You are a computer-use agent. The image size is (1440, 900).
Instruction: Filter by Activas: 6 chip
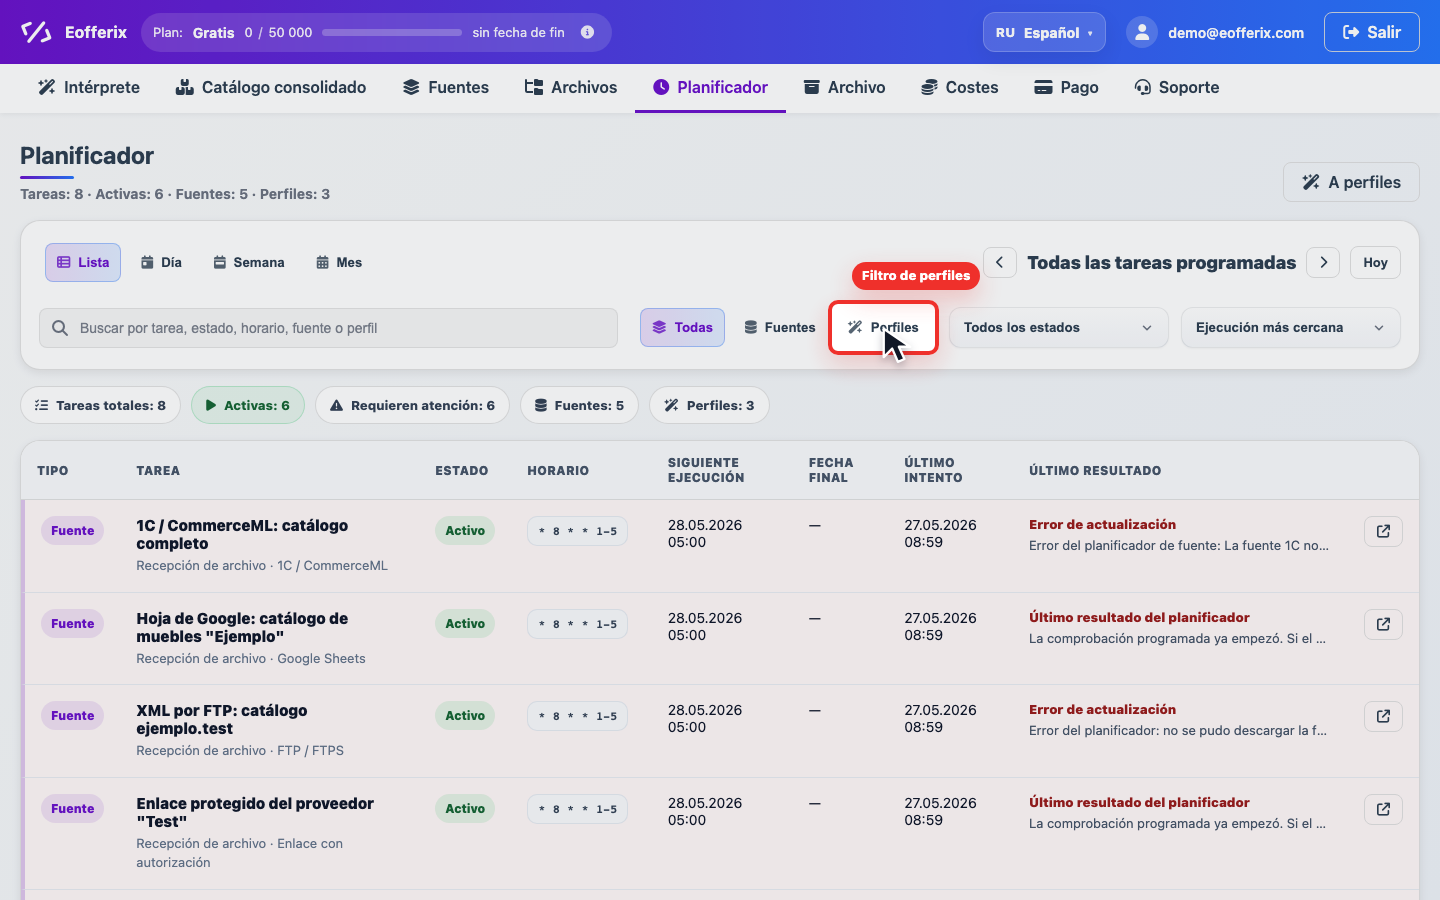248,405
